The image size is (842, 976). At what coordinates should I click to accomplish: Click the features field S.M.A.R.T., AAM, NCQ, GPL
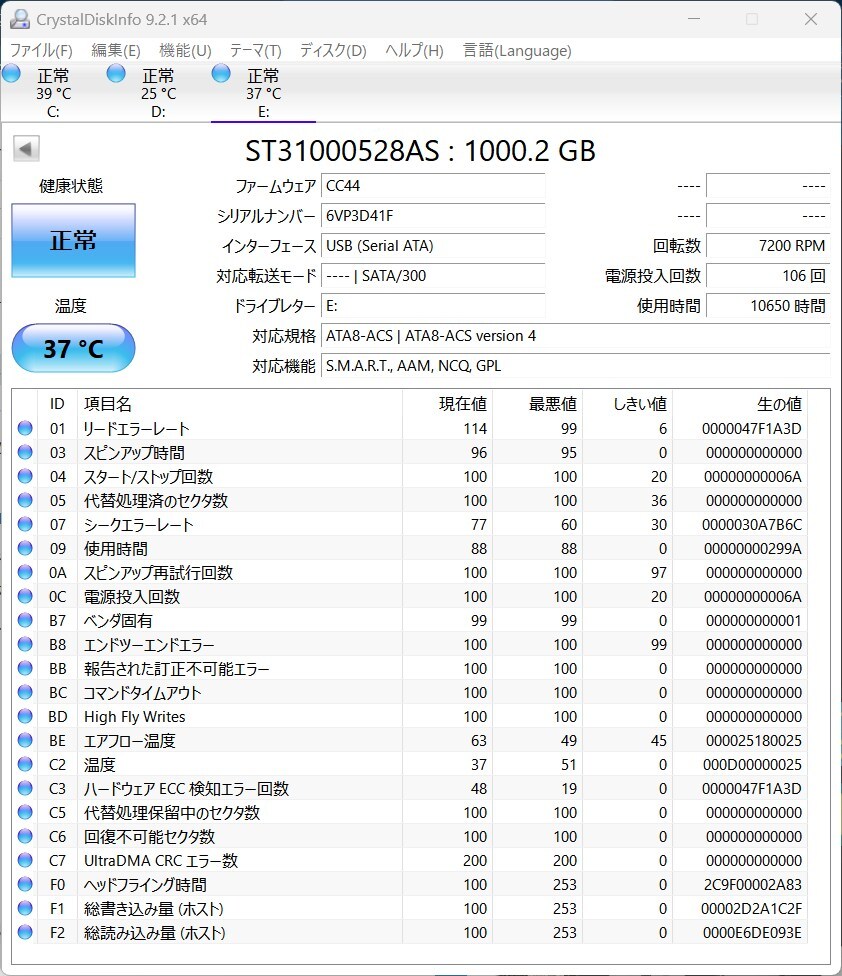point(576,365)
